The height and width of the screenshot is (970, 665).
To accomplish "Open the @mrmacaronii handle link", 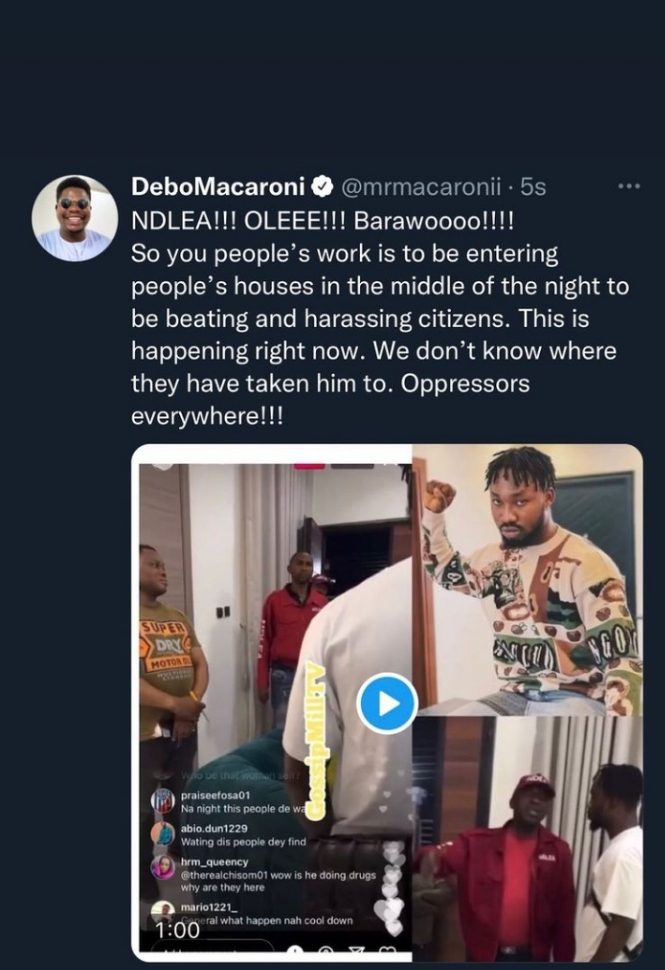I will coord(422,187).
